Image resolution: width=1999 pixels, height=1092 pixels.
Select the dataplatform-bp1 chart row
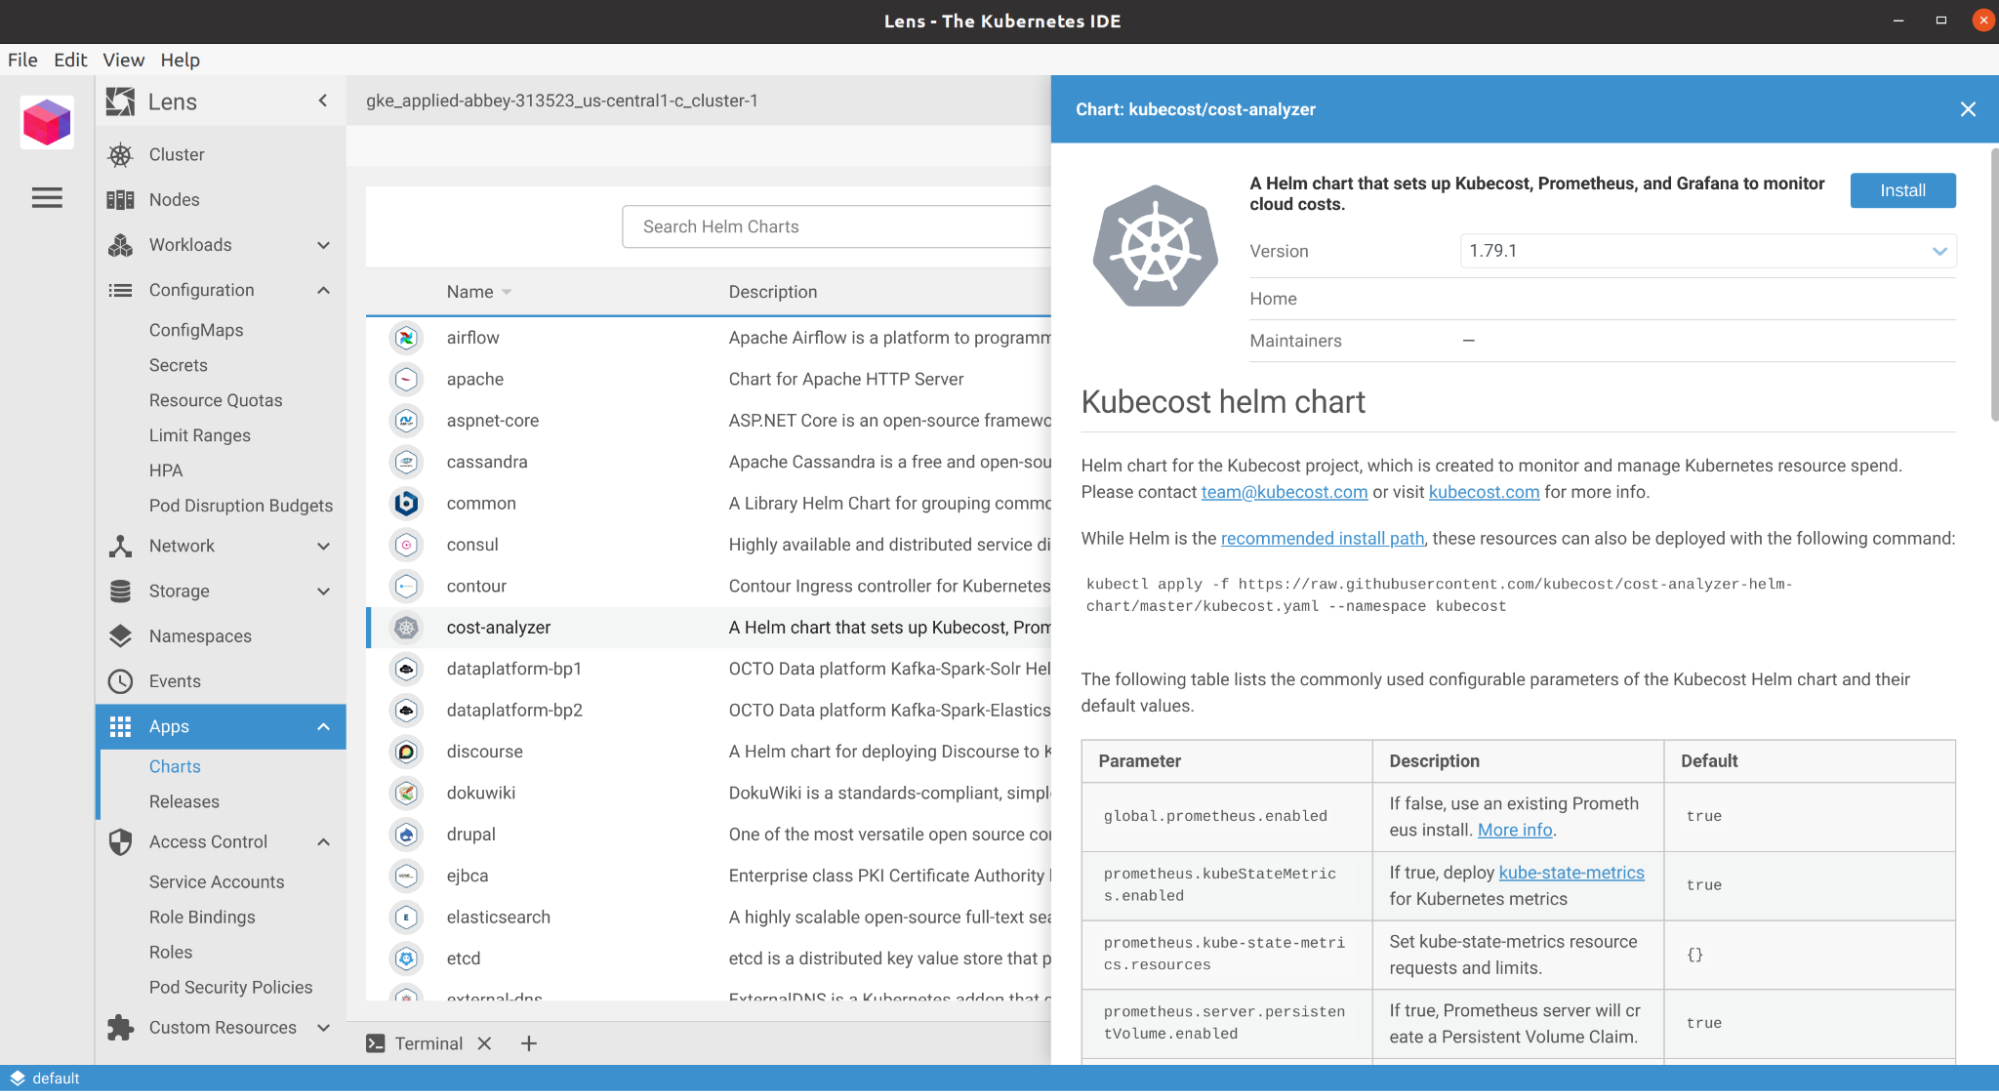[x=708, y=669]
